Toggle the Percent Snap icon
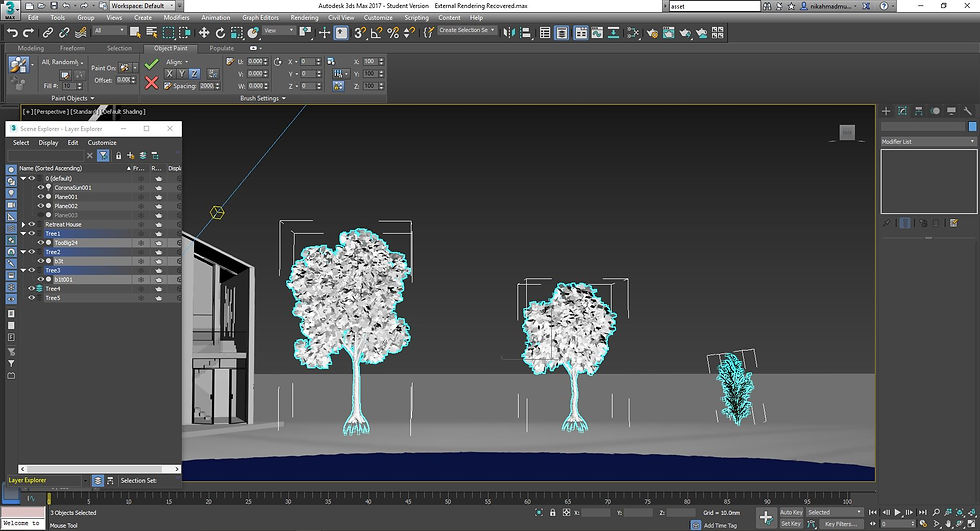Screen dimensions: 980x531 [x=392, y=32]
